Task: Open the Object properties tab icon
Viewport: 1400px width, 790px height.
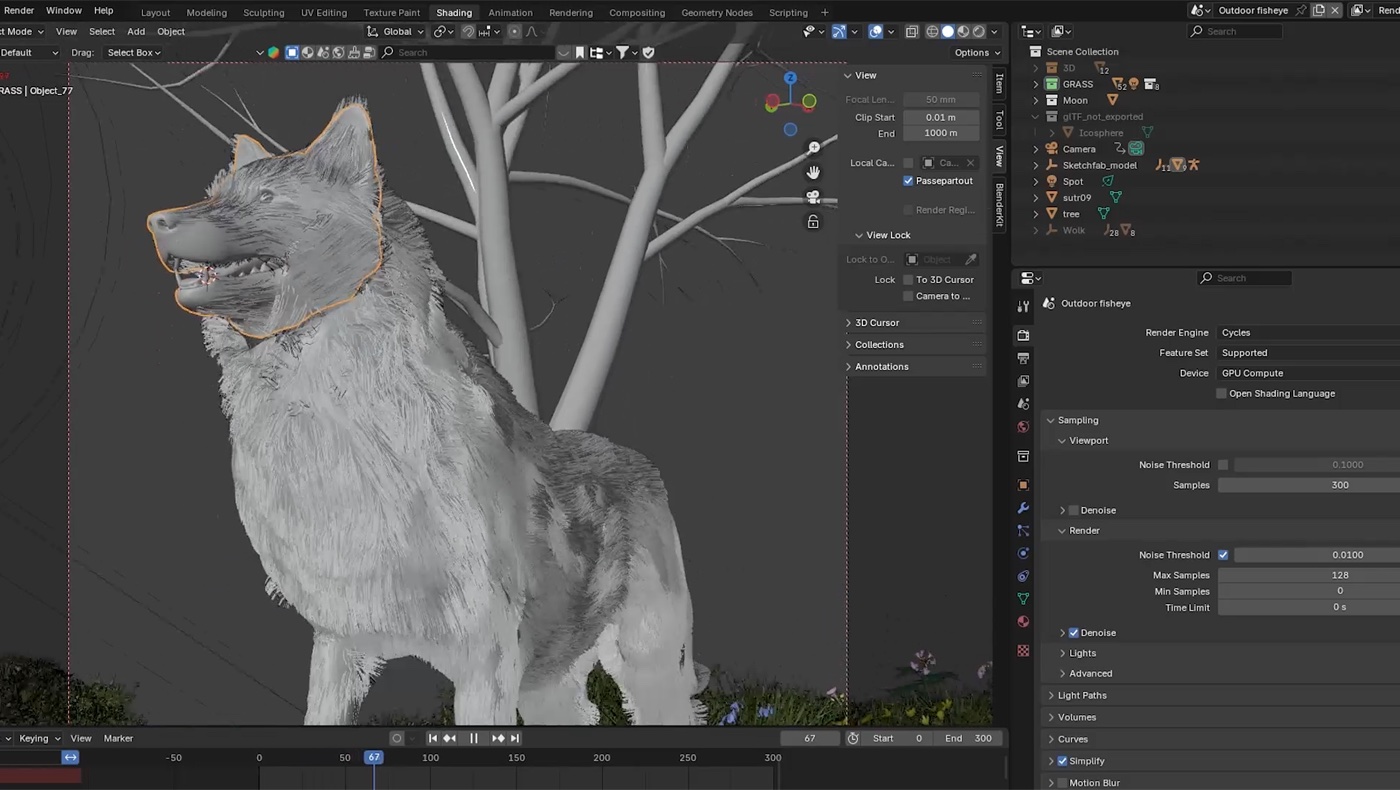Action: [x=1023, y=485]
